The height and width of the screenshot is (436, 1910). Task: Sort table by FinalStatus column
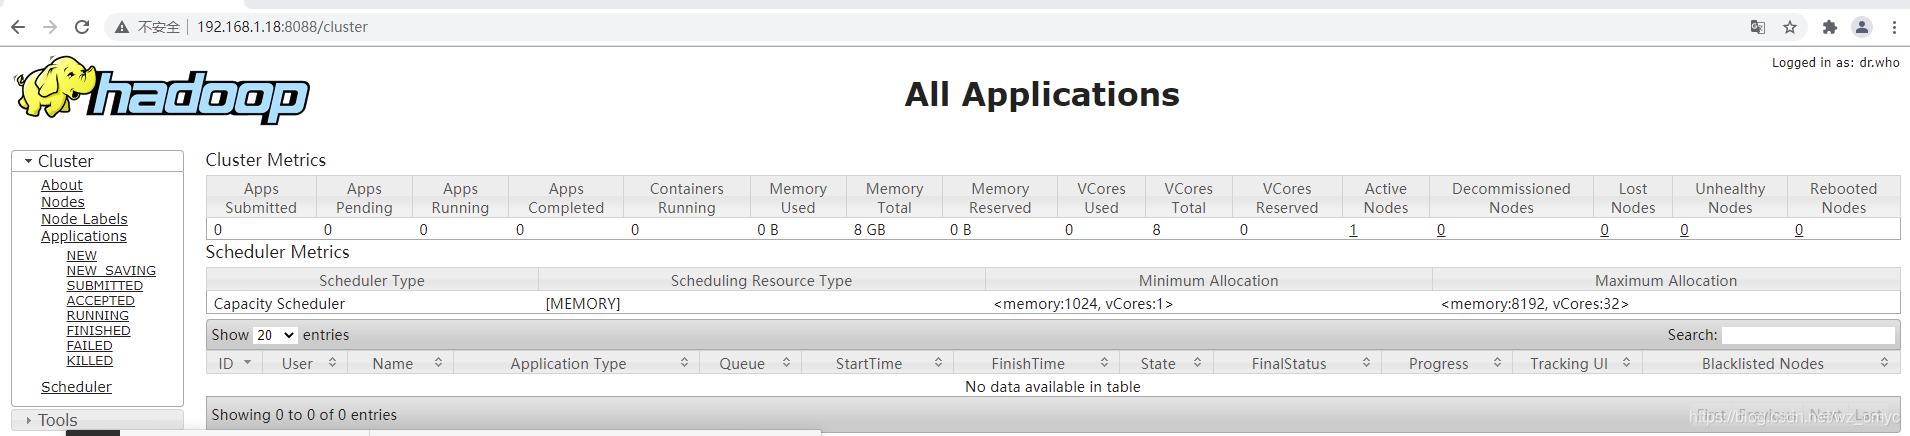point(1297,363)
